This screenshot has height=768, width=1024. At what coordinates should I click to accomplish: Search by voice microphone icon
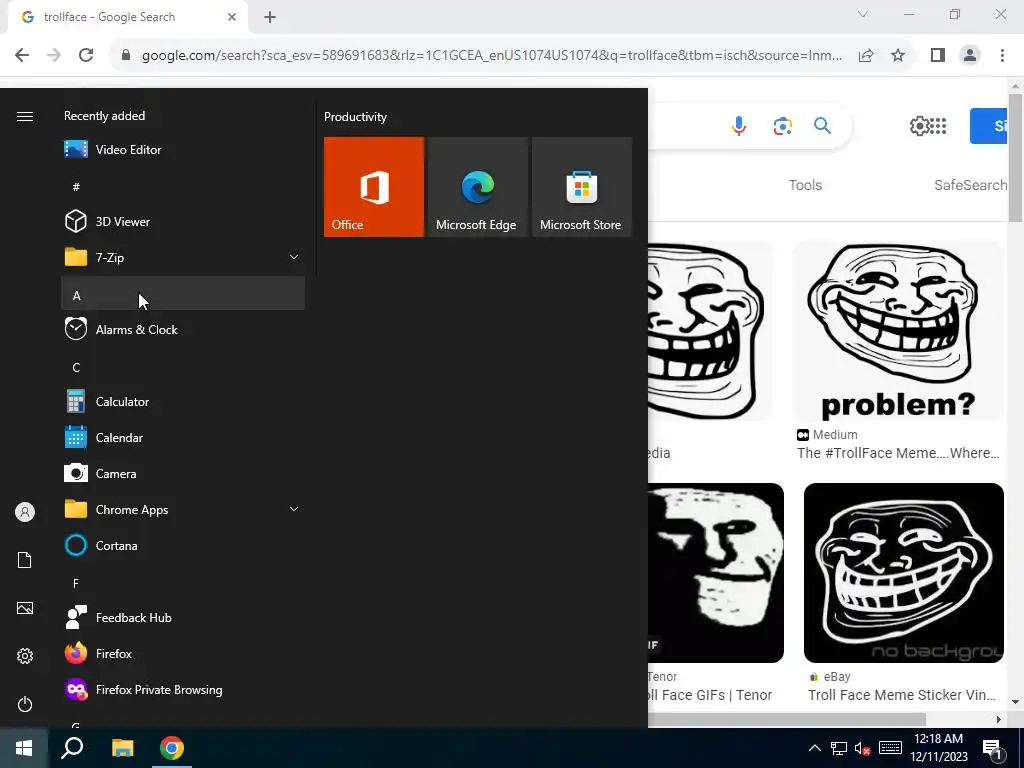click(x=739, y=125)
